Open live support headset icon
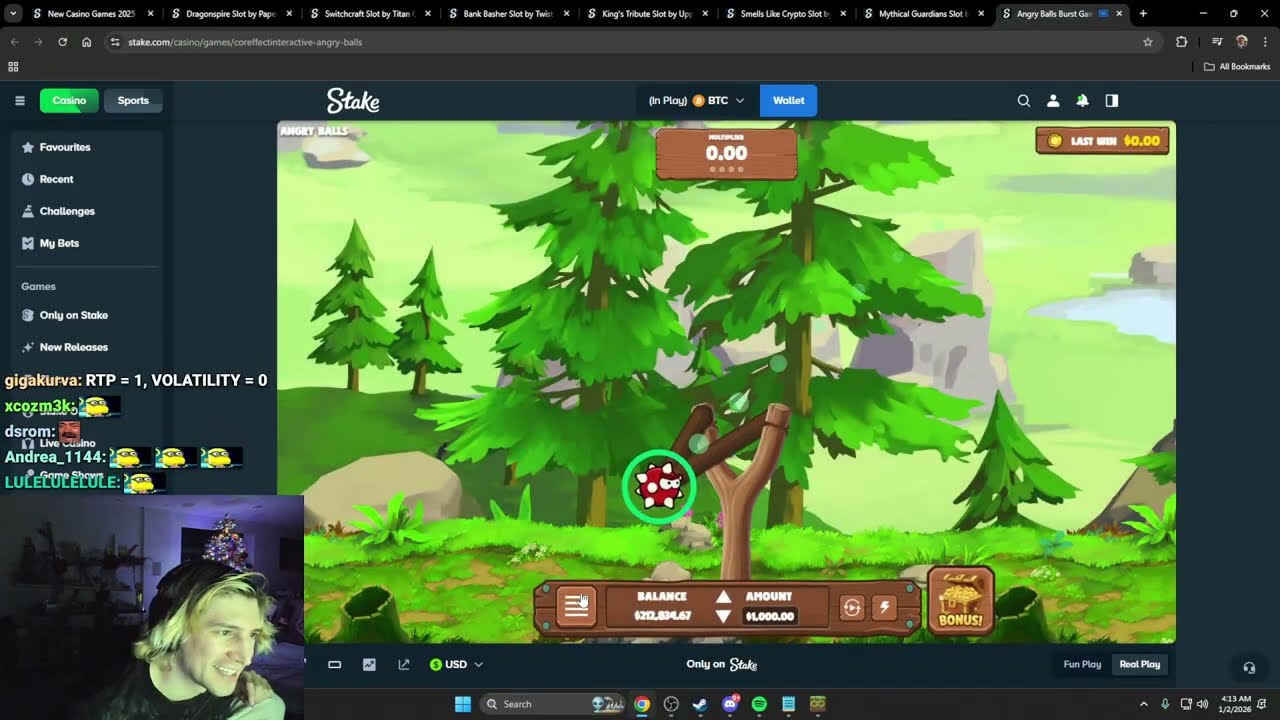 pyautogui.click(x=1249, y=667)
